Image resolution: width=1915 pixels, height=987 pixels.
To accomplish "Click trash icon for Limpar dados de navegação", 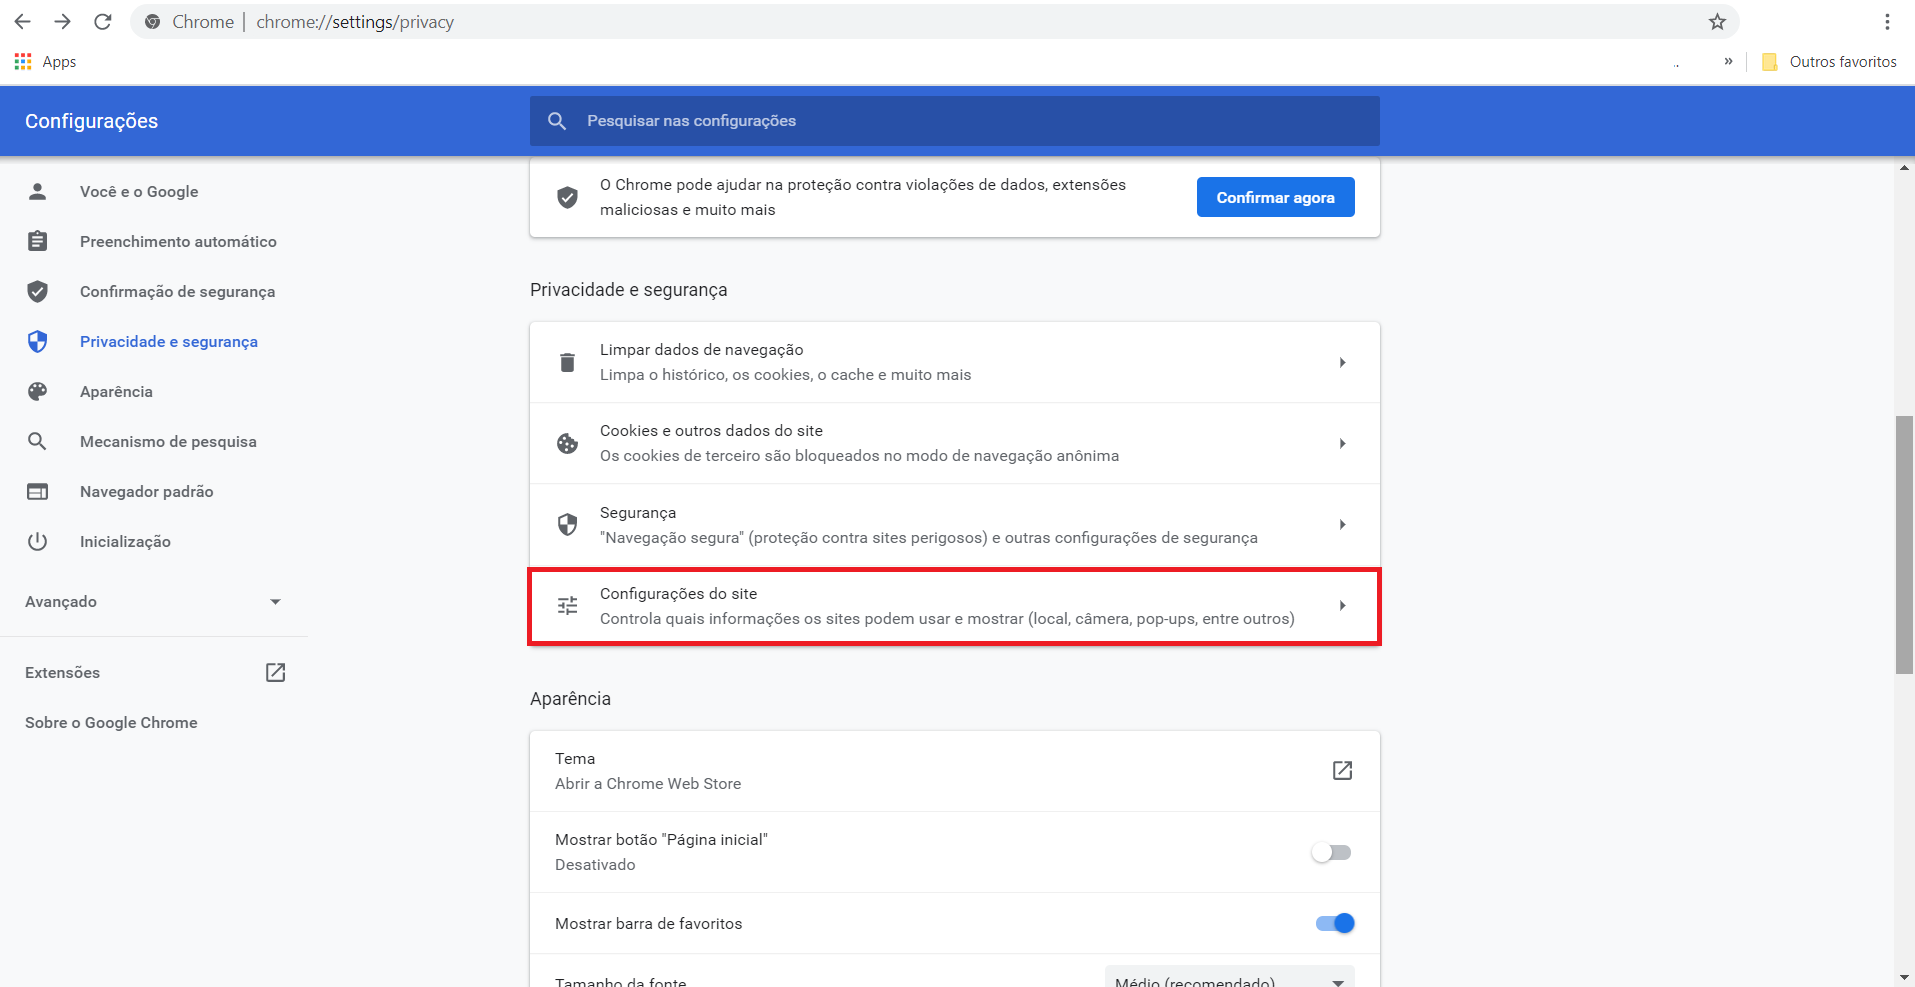I will [567, 363].
